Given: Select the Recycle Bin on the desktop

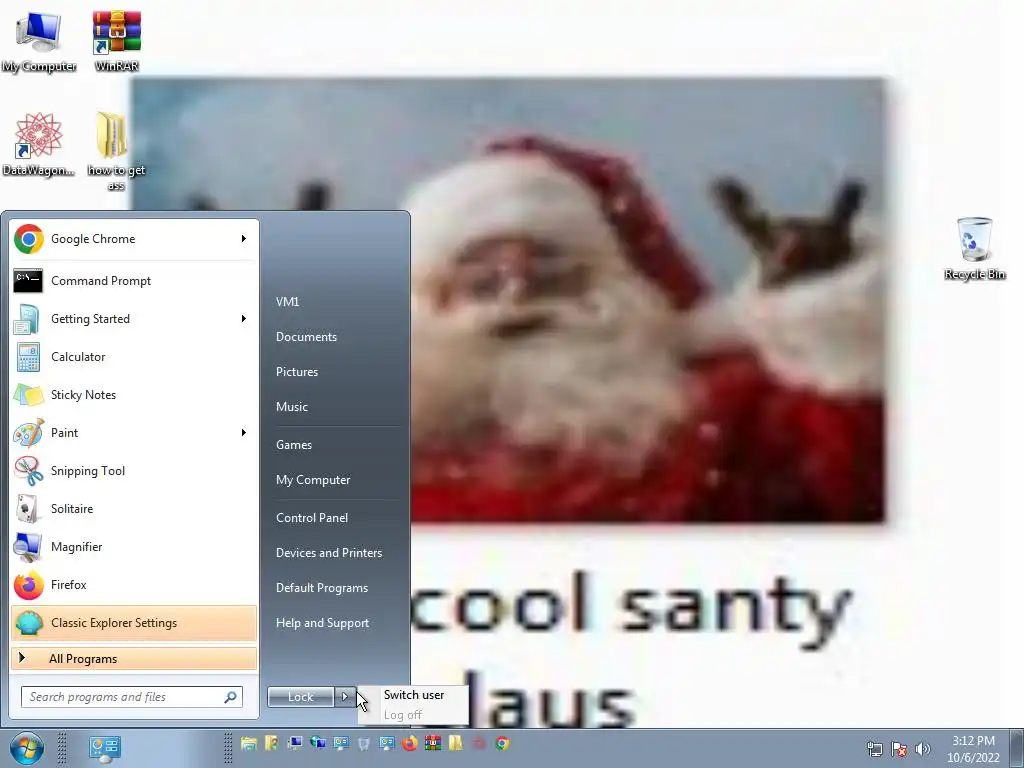Looking at the screenshot, I should 974,248.
